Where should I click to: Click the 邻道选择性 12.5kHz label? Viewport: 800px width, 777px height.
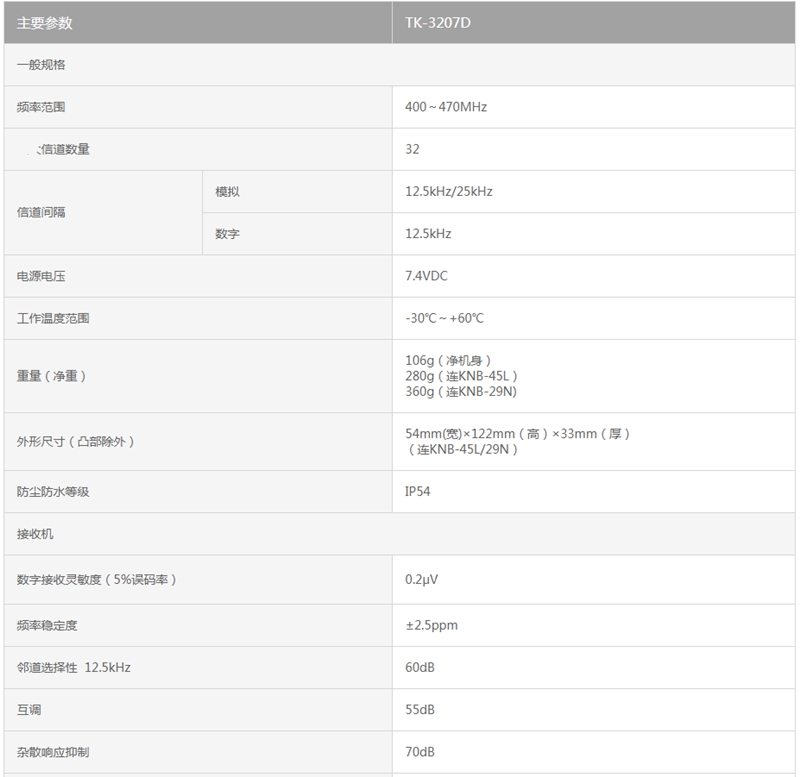(73, 668)
